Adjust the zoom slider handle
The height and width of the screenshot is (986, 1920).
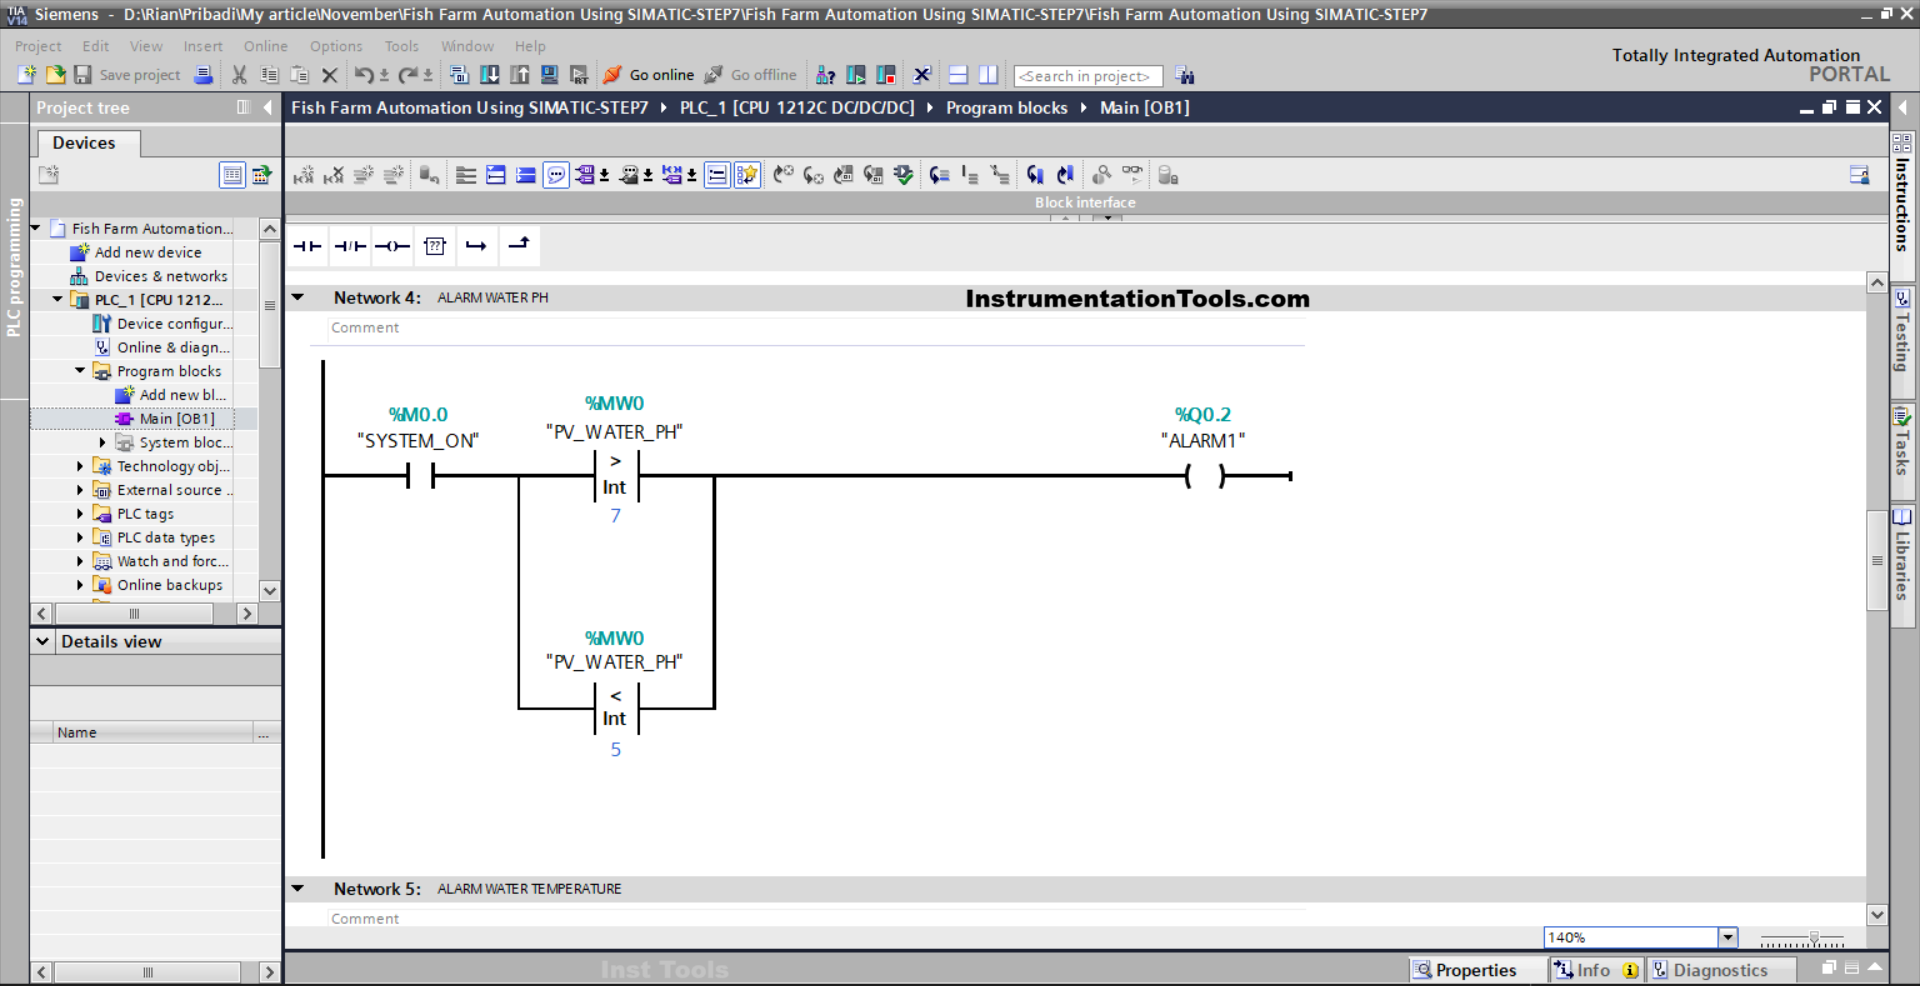pyautogui.click(x=1814, y=938)
